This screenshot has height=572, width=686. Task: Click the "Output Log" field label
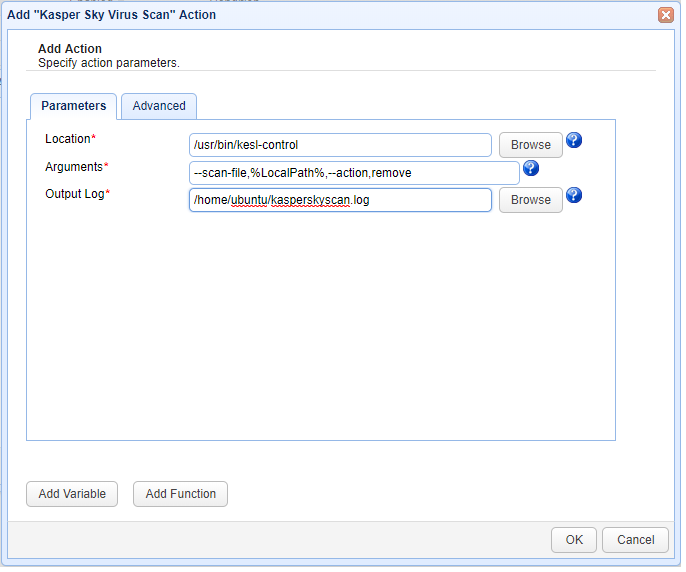point(78,195)
